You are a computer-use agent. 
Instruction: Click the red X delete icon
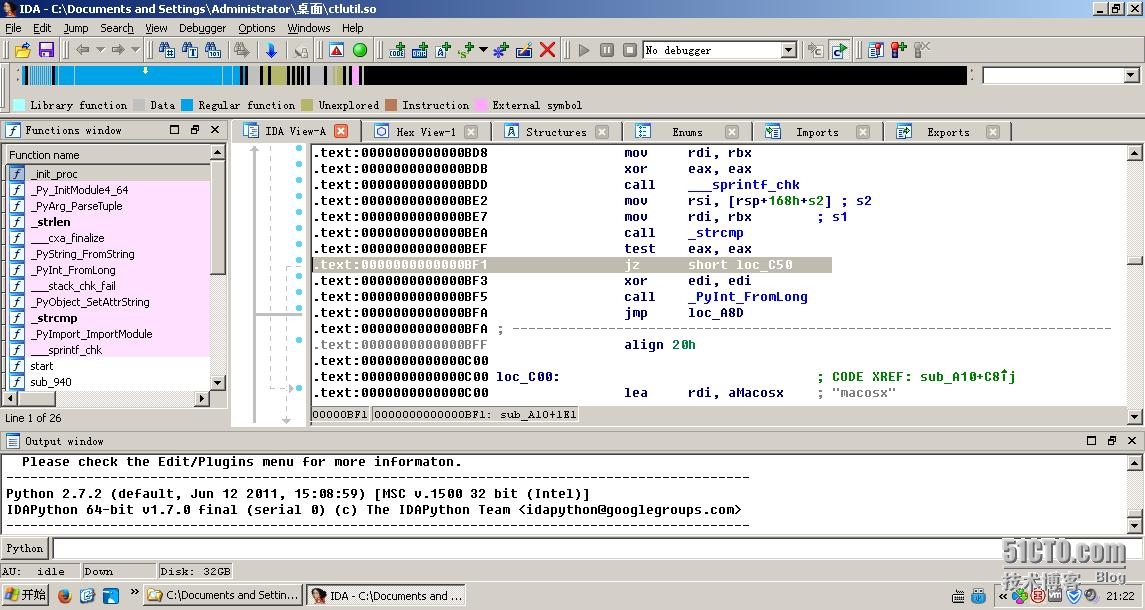click(547, 50)
